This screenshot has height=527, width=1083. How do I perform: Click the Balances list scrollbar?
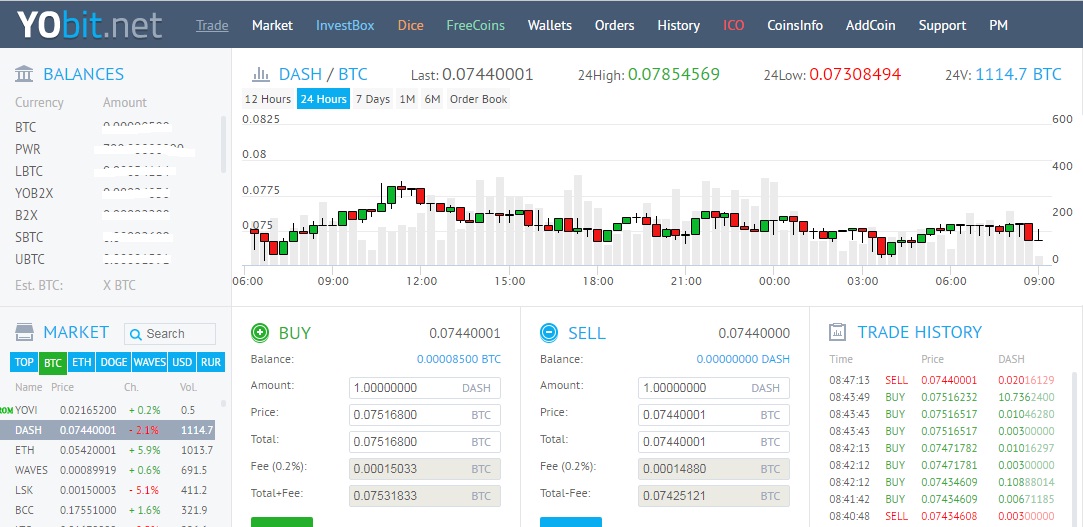222,144
